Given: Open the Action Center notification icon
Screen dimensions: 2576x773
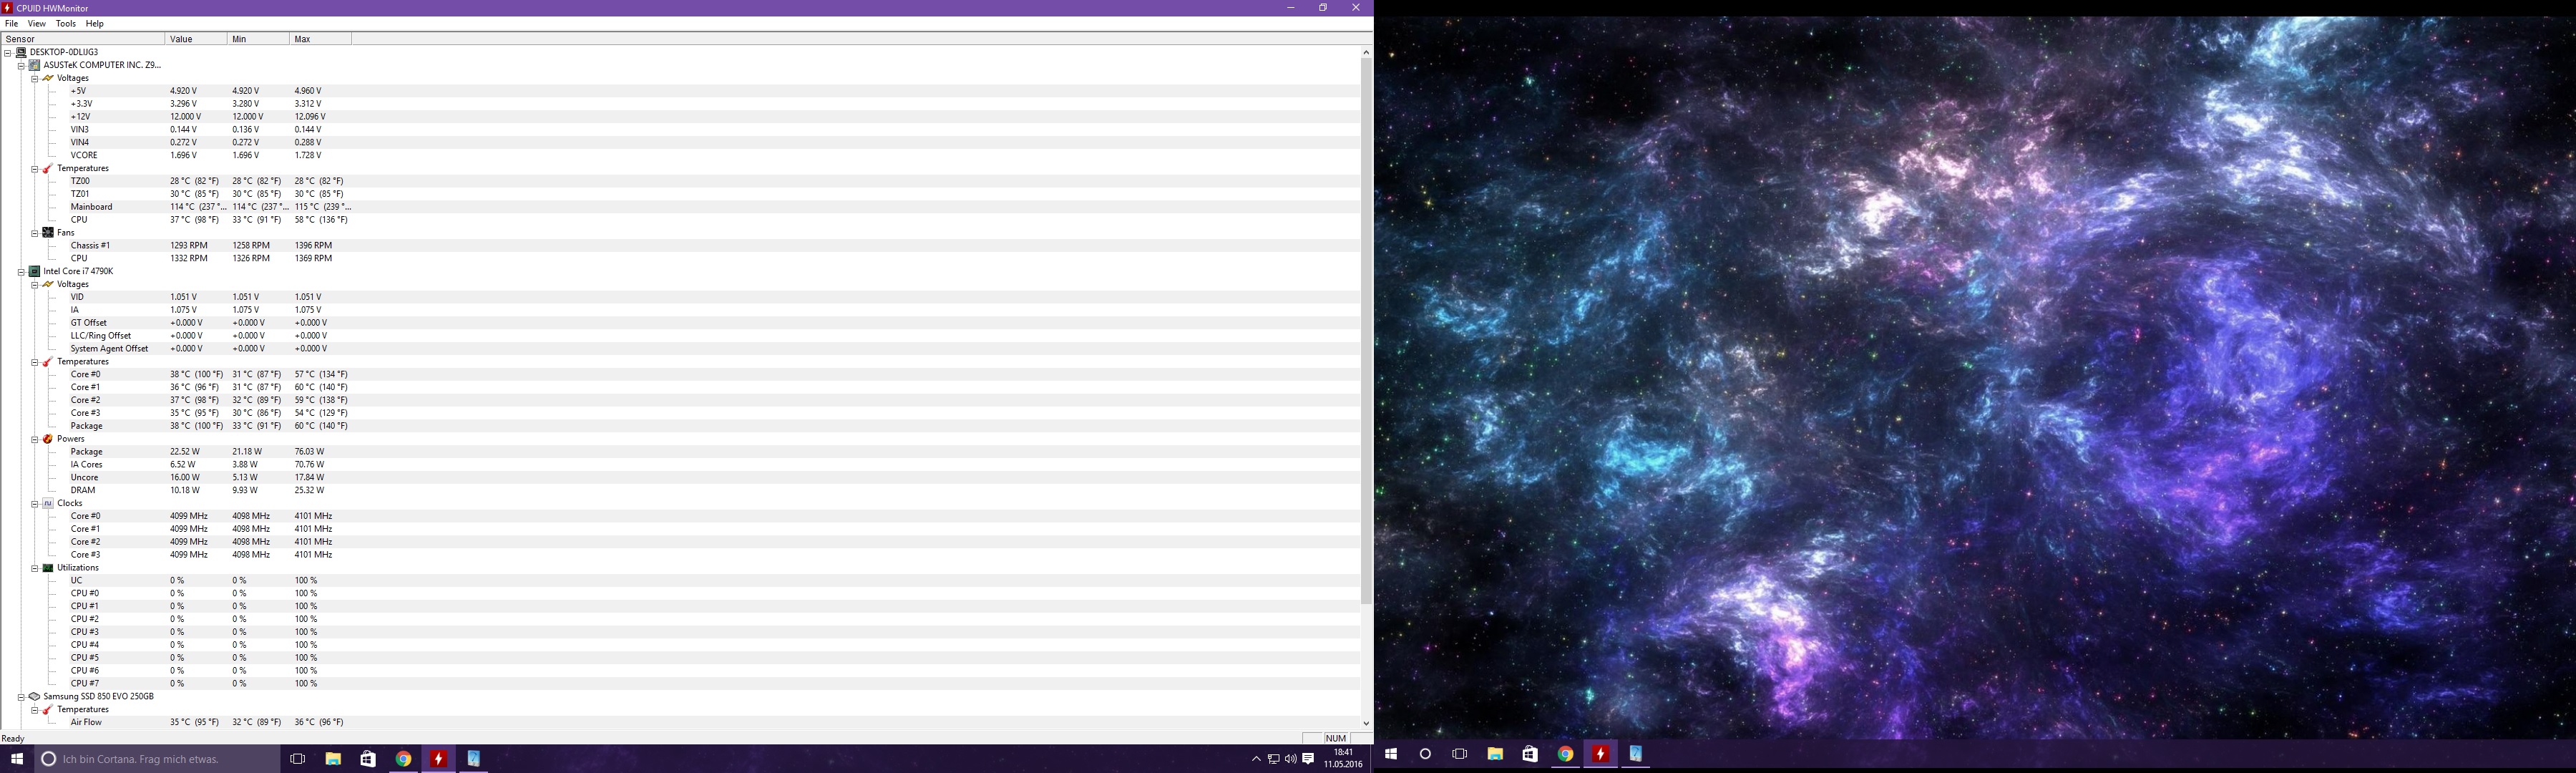Looking at the screenshot, I should [x=1308, y=759].
